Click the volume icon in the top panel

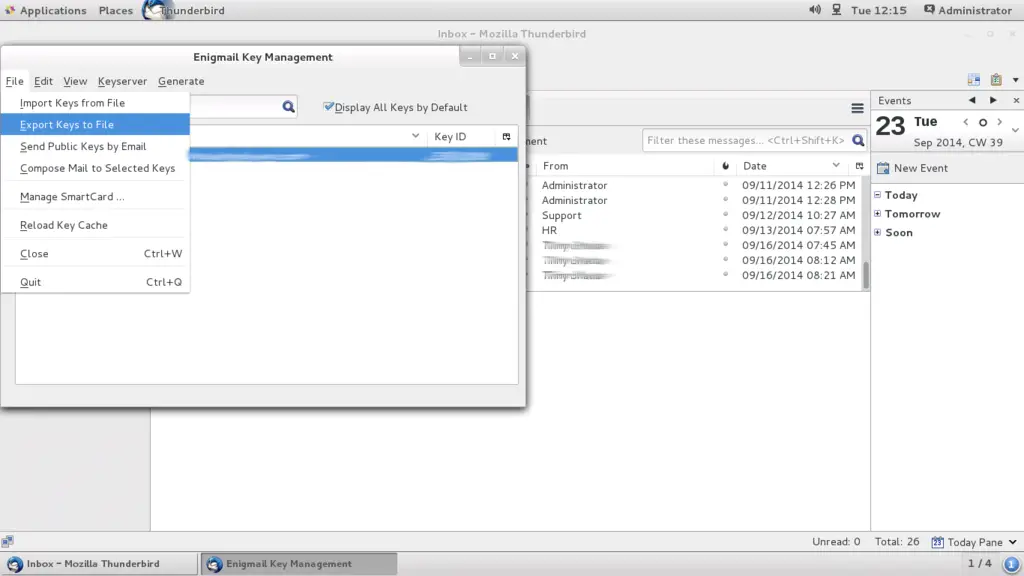click(814, 10)
